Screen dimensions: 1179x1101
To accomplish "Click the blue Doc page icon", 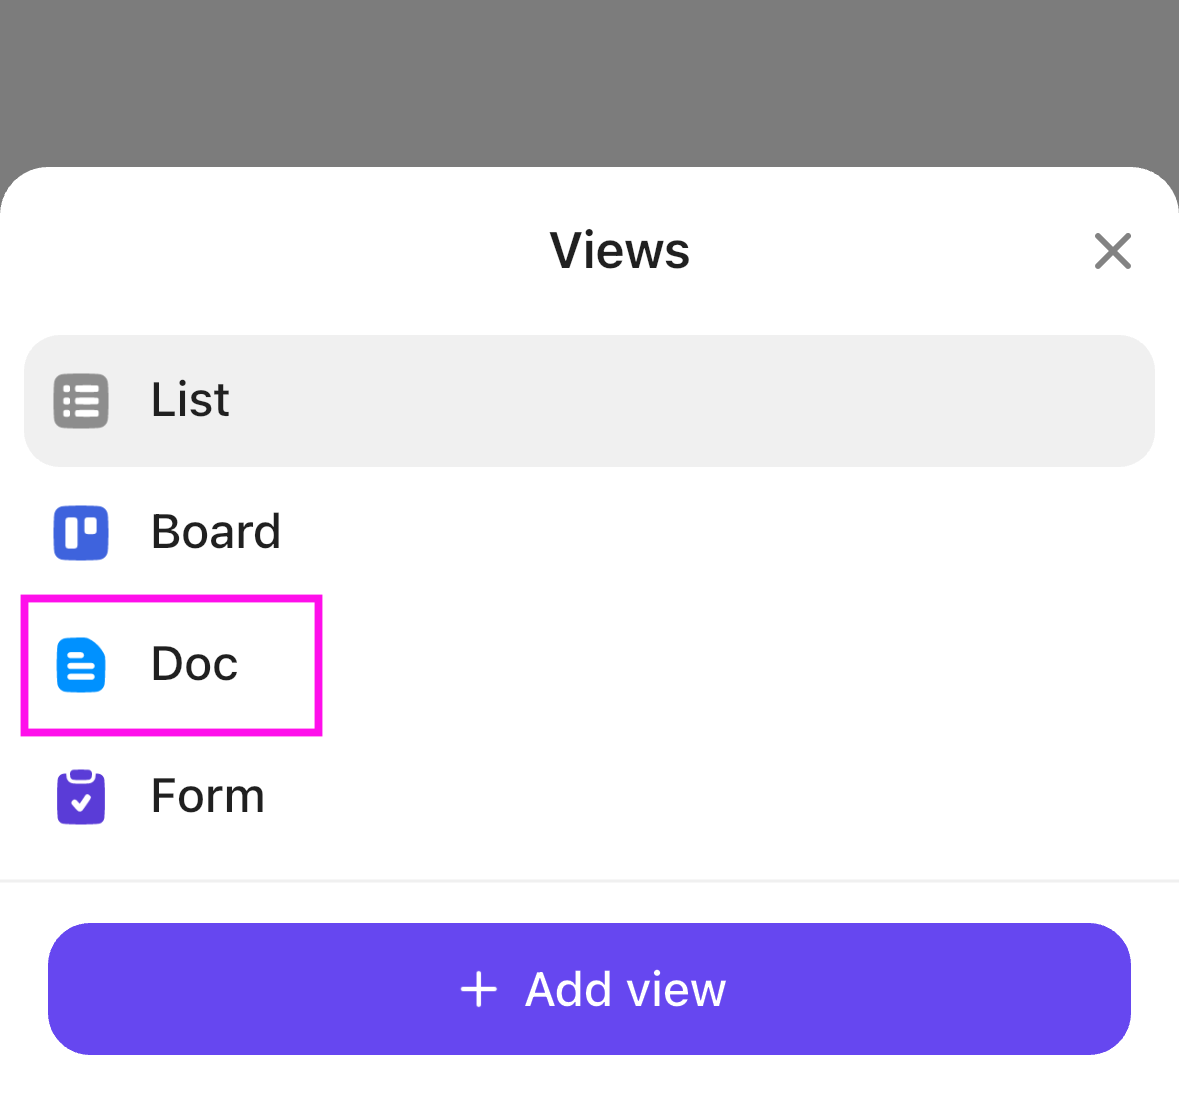I will [x=81, y=665].
